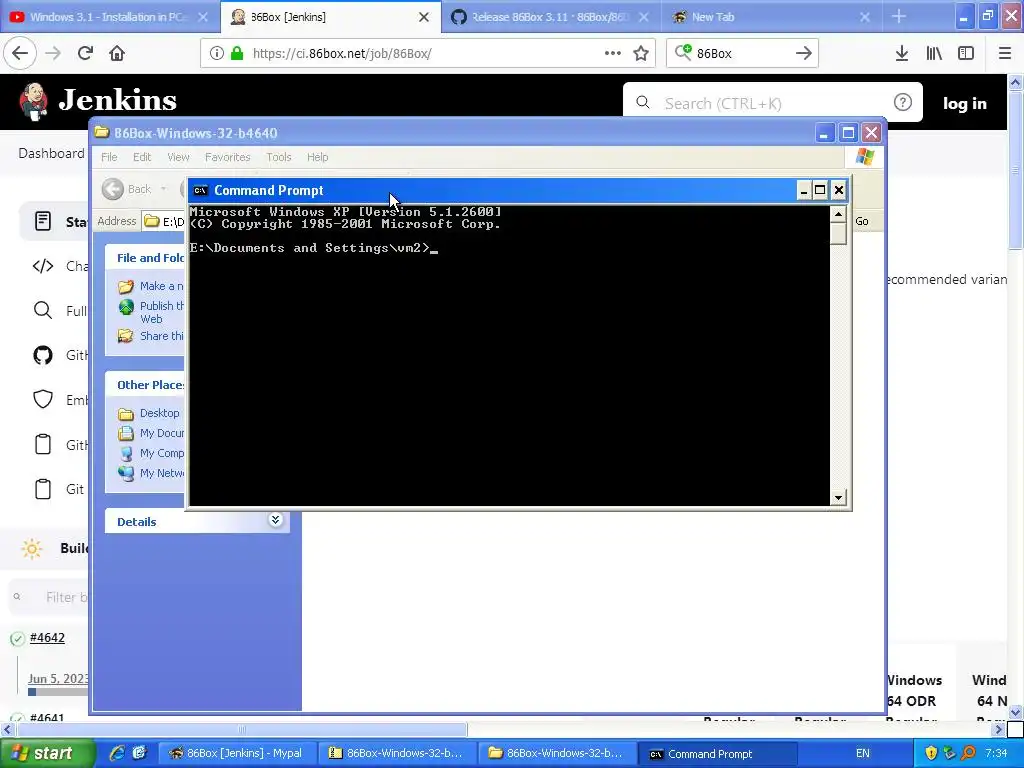Image resolution: width=1024 pixels, height=768 pixels.
Task: Open Favorites menu in Explorer window
Action: click(227, 157)
